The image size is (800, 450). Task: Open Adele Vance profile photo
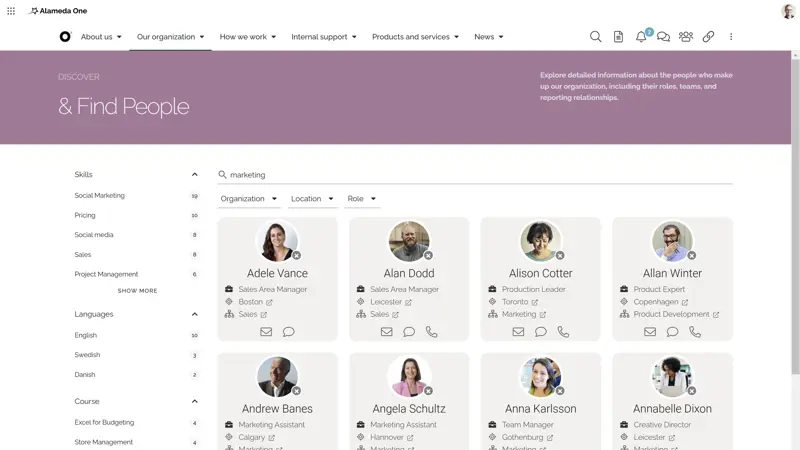tap(277, 242)
